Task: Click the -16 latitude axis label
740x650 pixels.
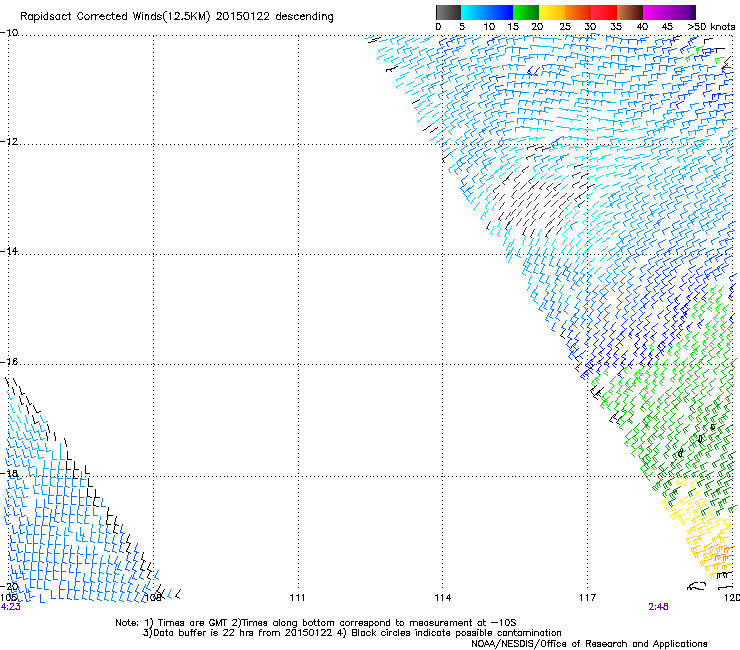Action: tap(9, 362)
